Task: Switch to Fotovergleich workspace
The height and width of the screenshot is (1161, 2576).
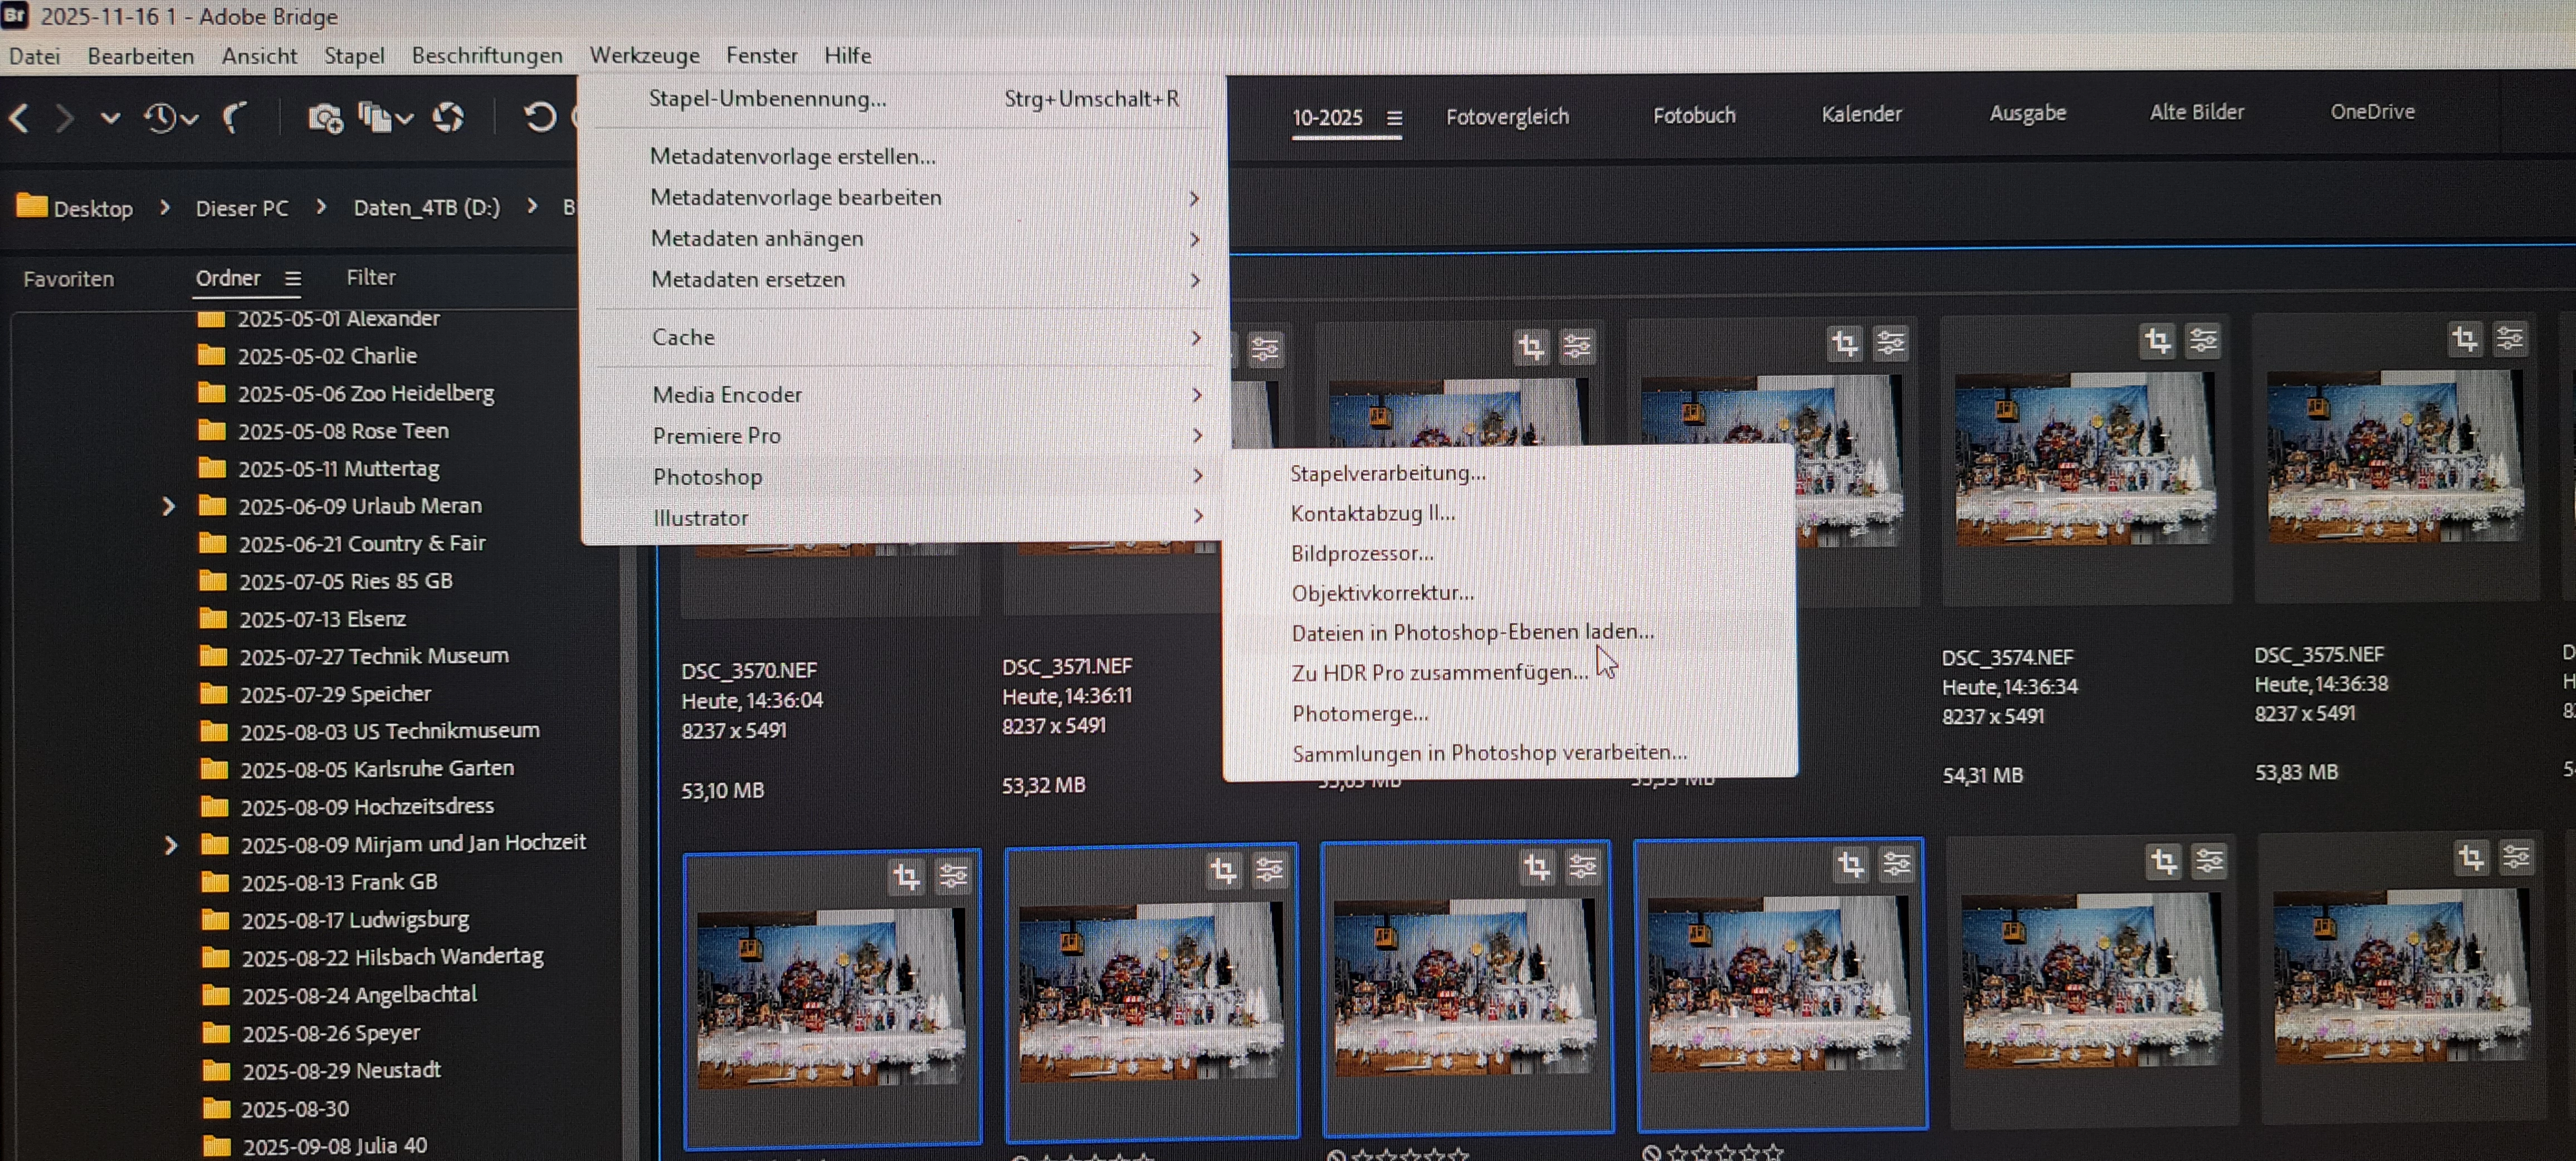Action: click(x=1507, y=117)
